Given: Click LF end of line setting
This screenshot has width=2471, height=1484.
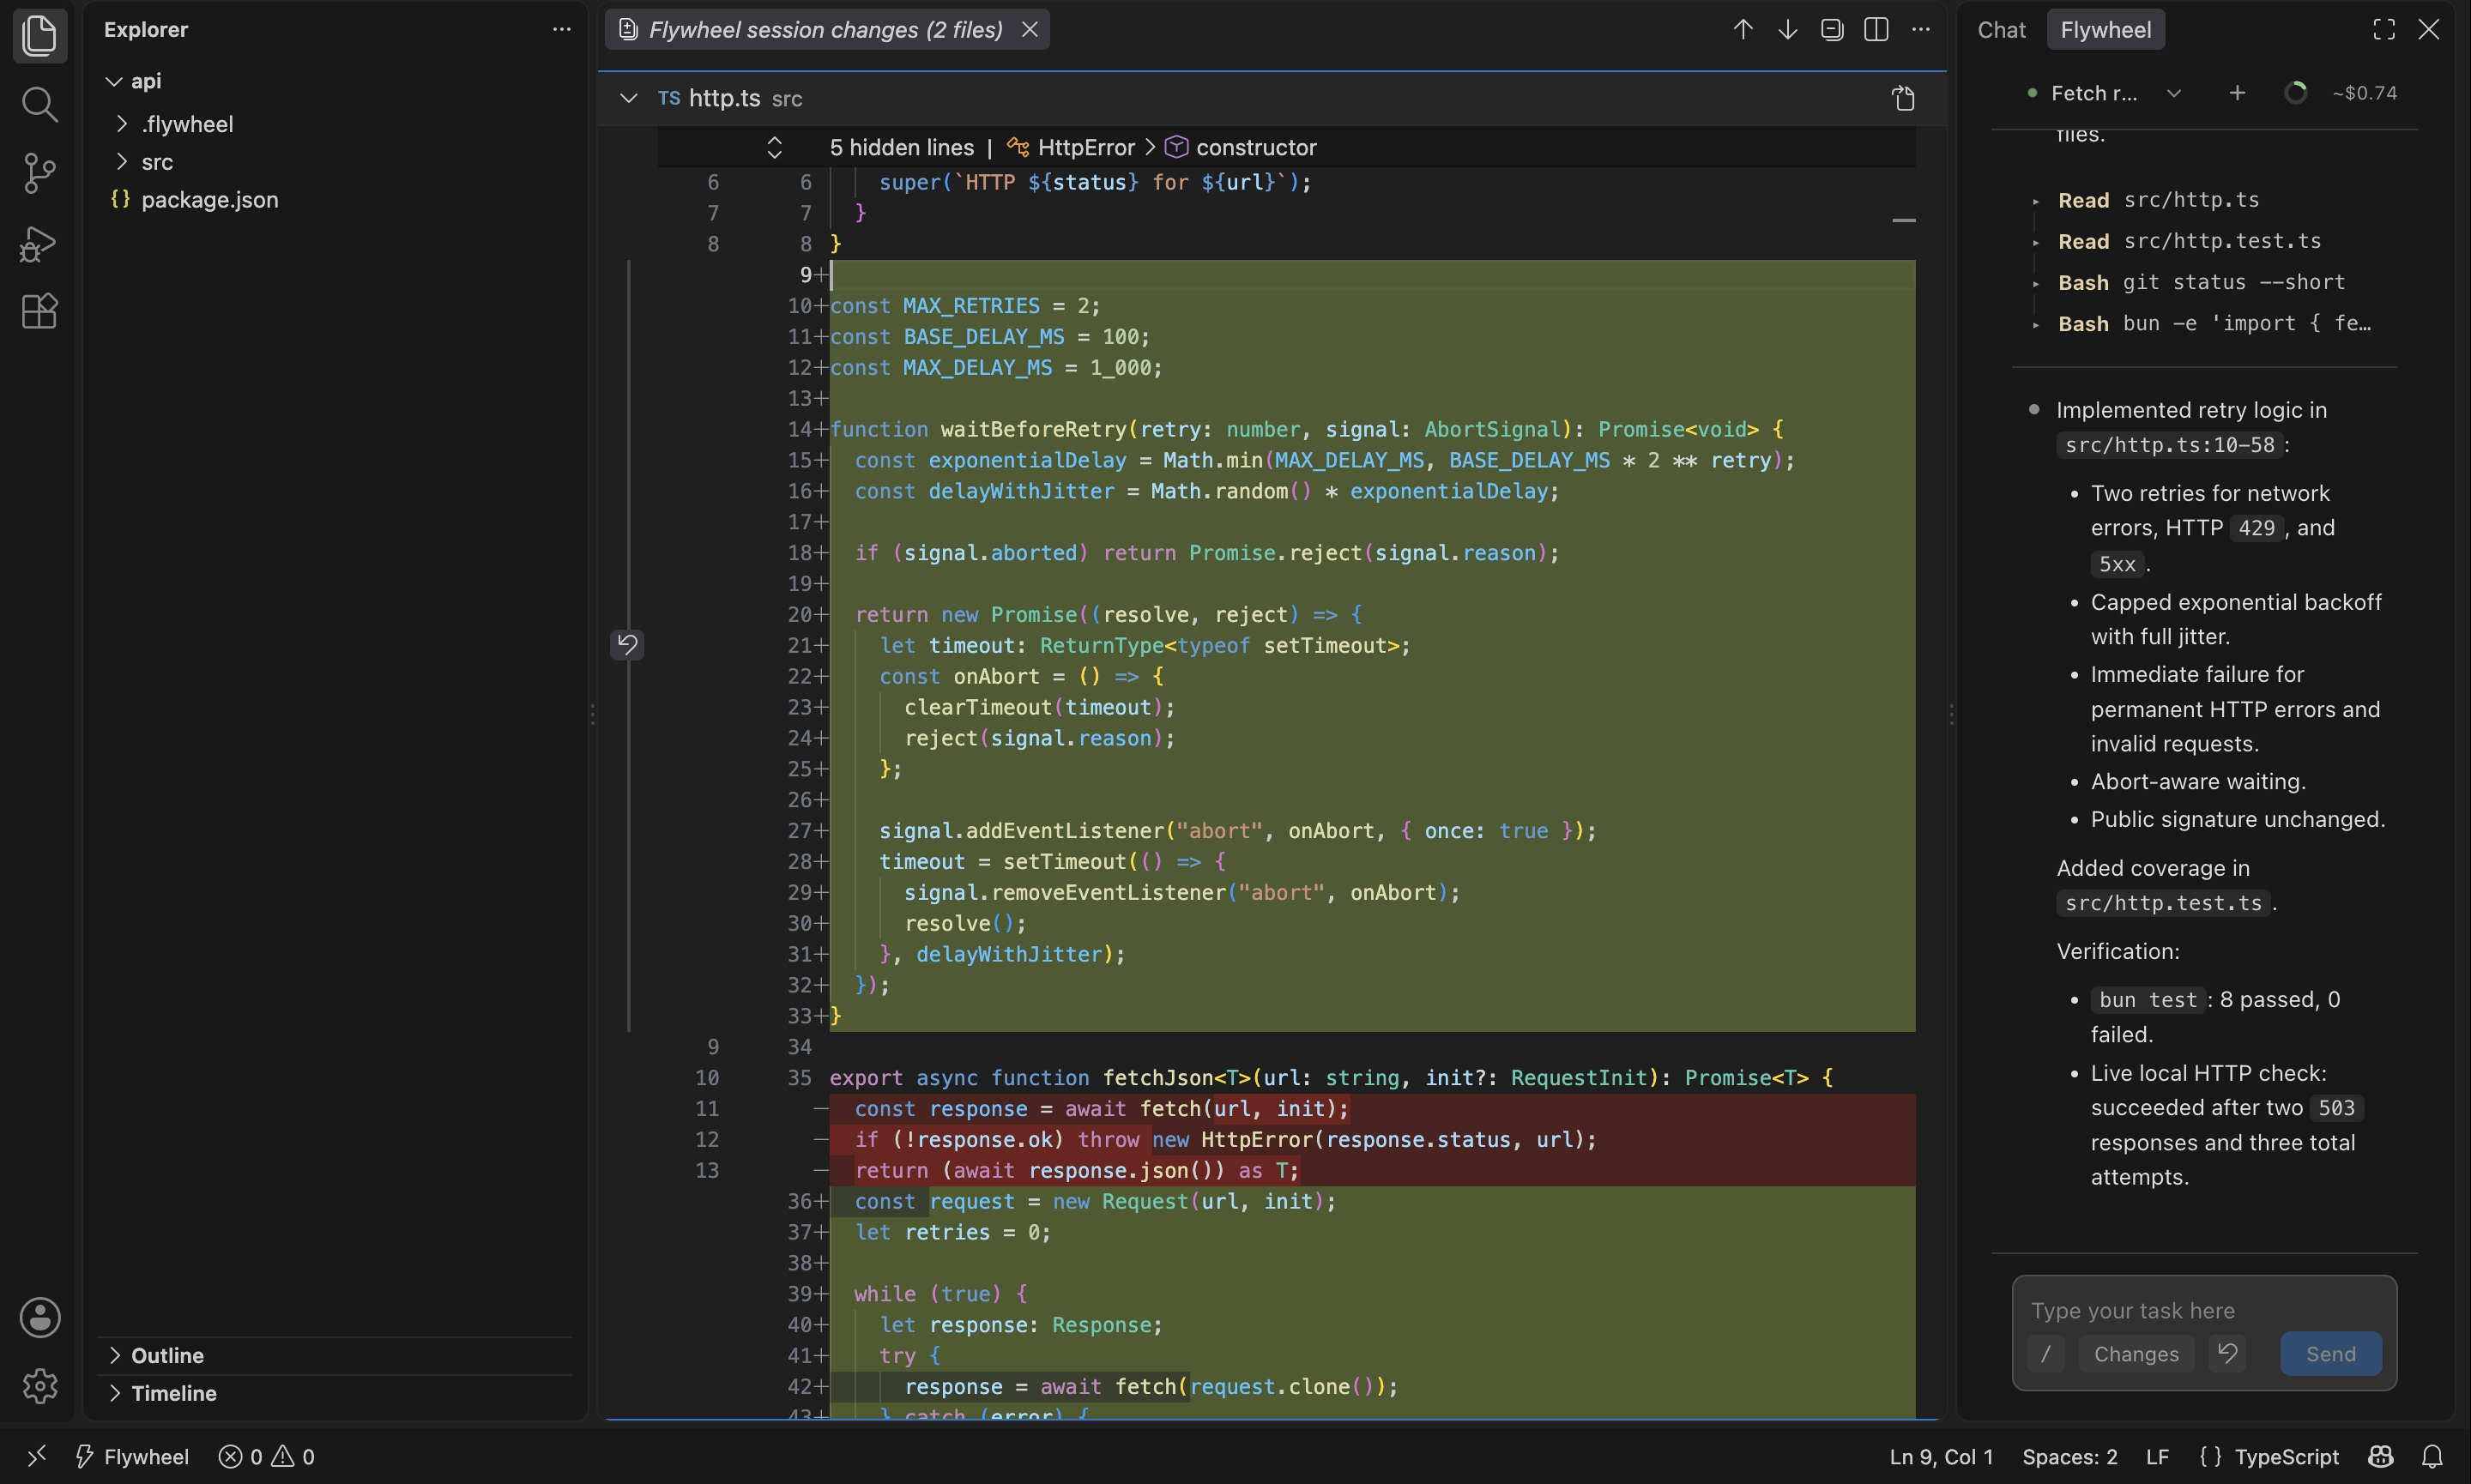Looking at the screenshot, I should (x=2157, y=1456).
